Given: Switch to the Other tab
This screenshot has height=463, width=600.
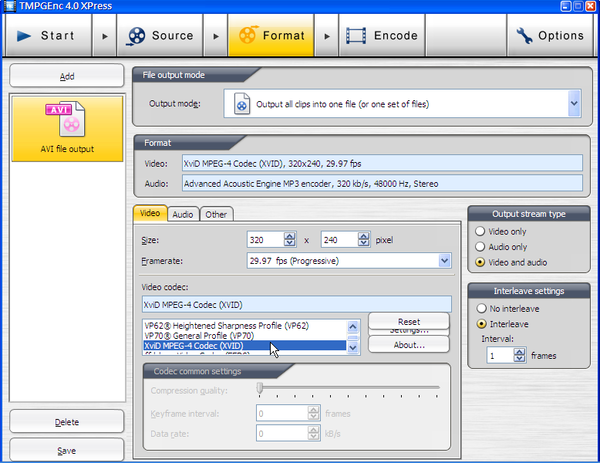Looking at the screenshot, I should [x=216, y=214].
